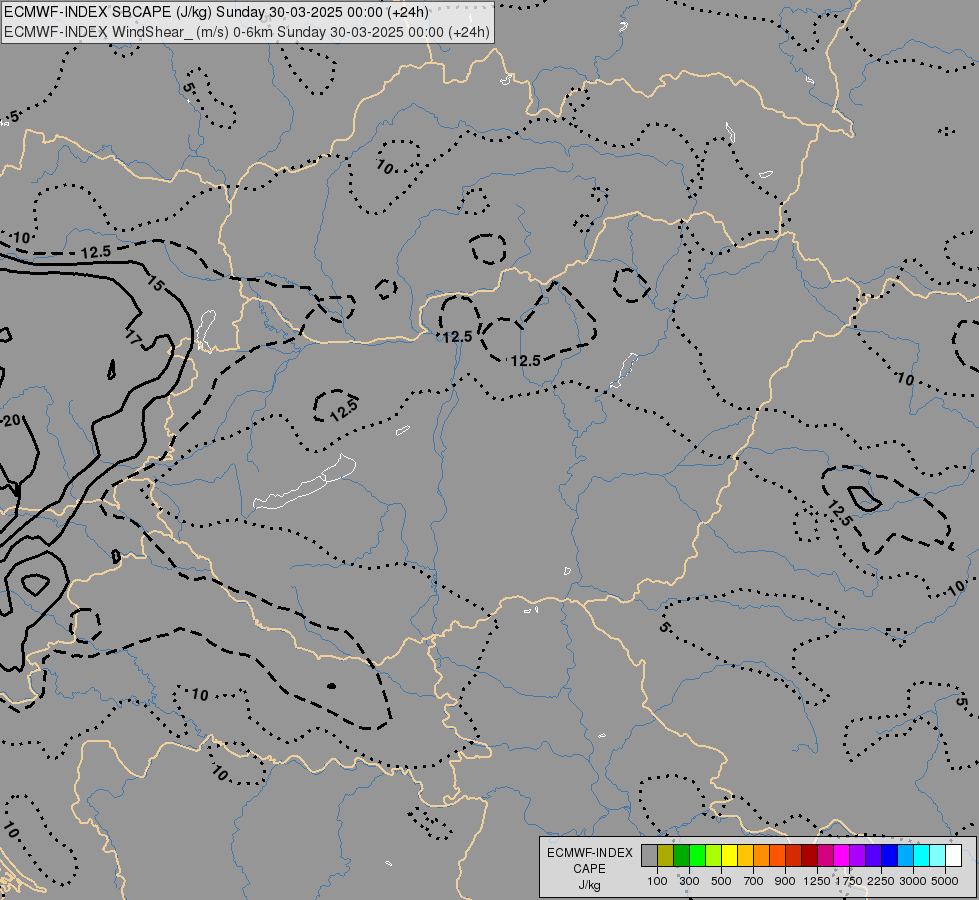Click the SBCAPE title line in the header
This screenshot has height=900, width=979.
pyautogui.click(x=217, y=12)
